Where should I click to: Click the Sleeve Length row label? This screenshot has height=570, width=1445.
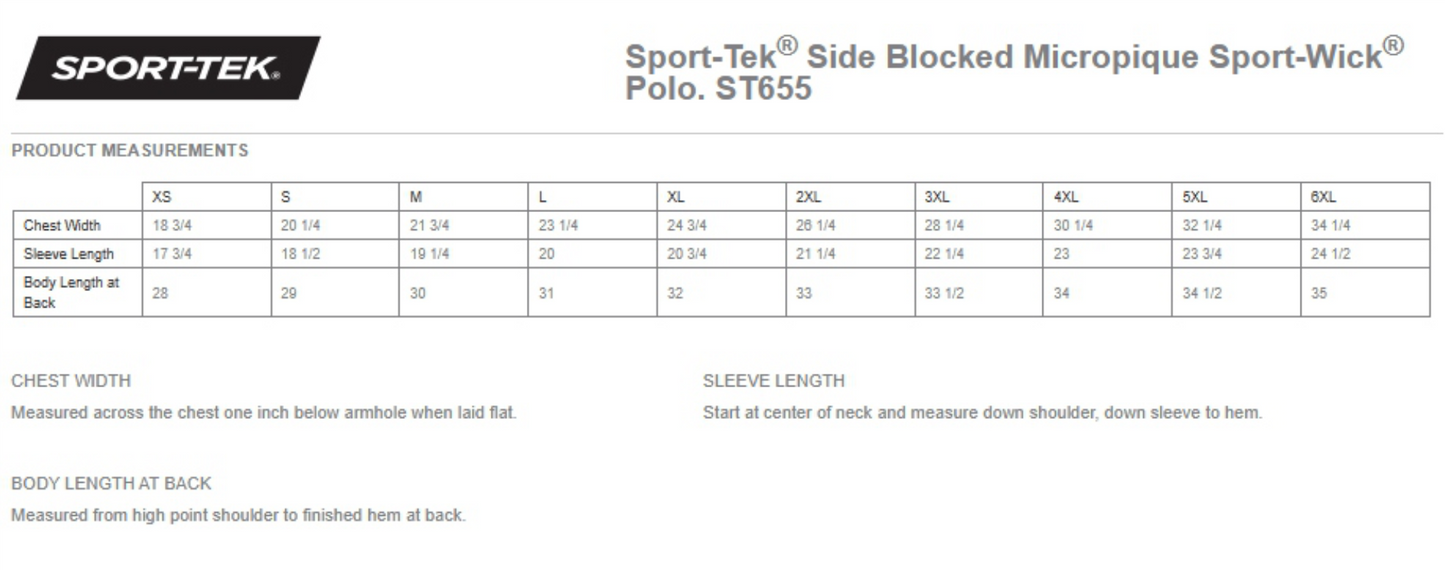point(68,254)
